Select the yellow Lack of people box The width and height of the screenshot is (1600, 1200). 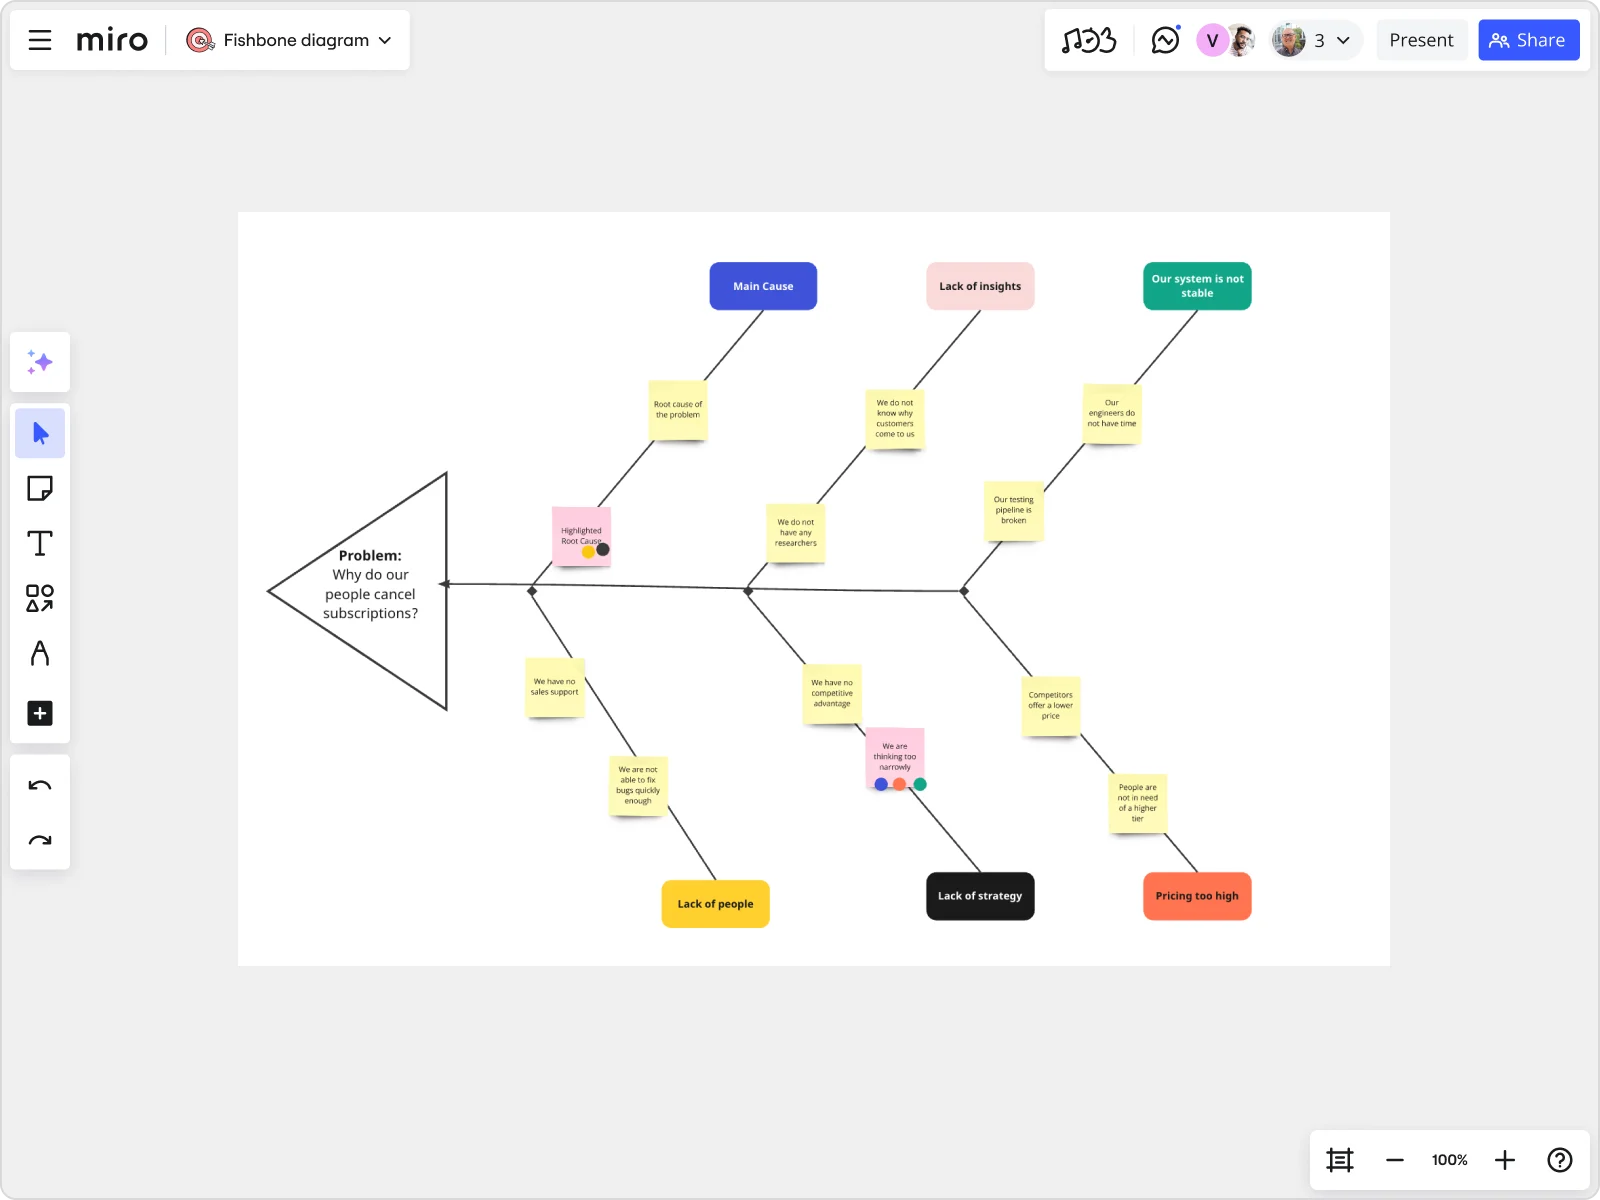click(715, 904)
